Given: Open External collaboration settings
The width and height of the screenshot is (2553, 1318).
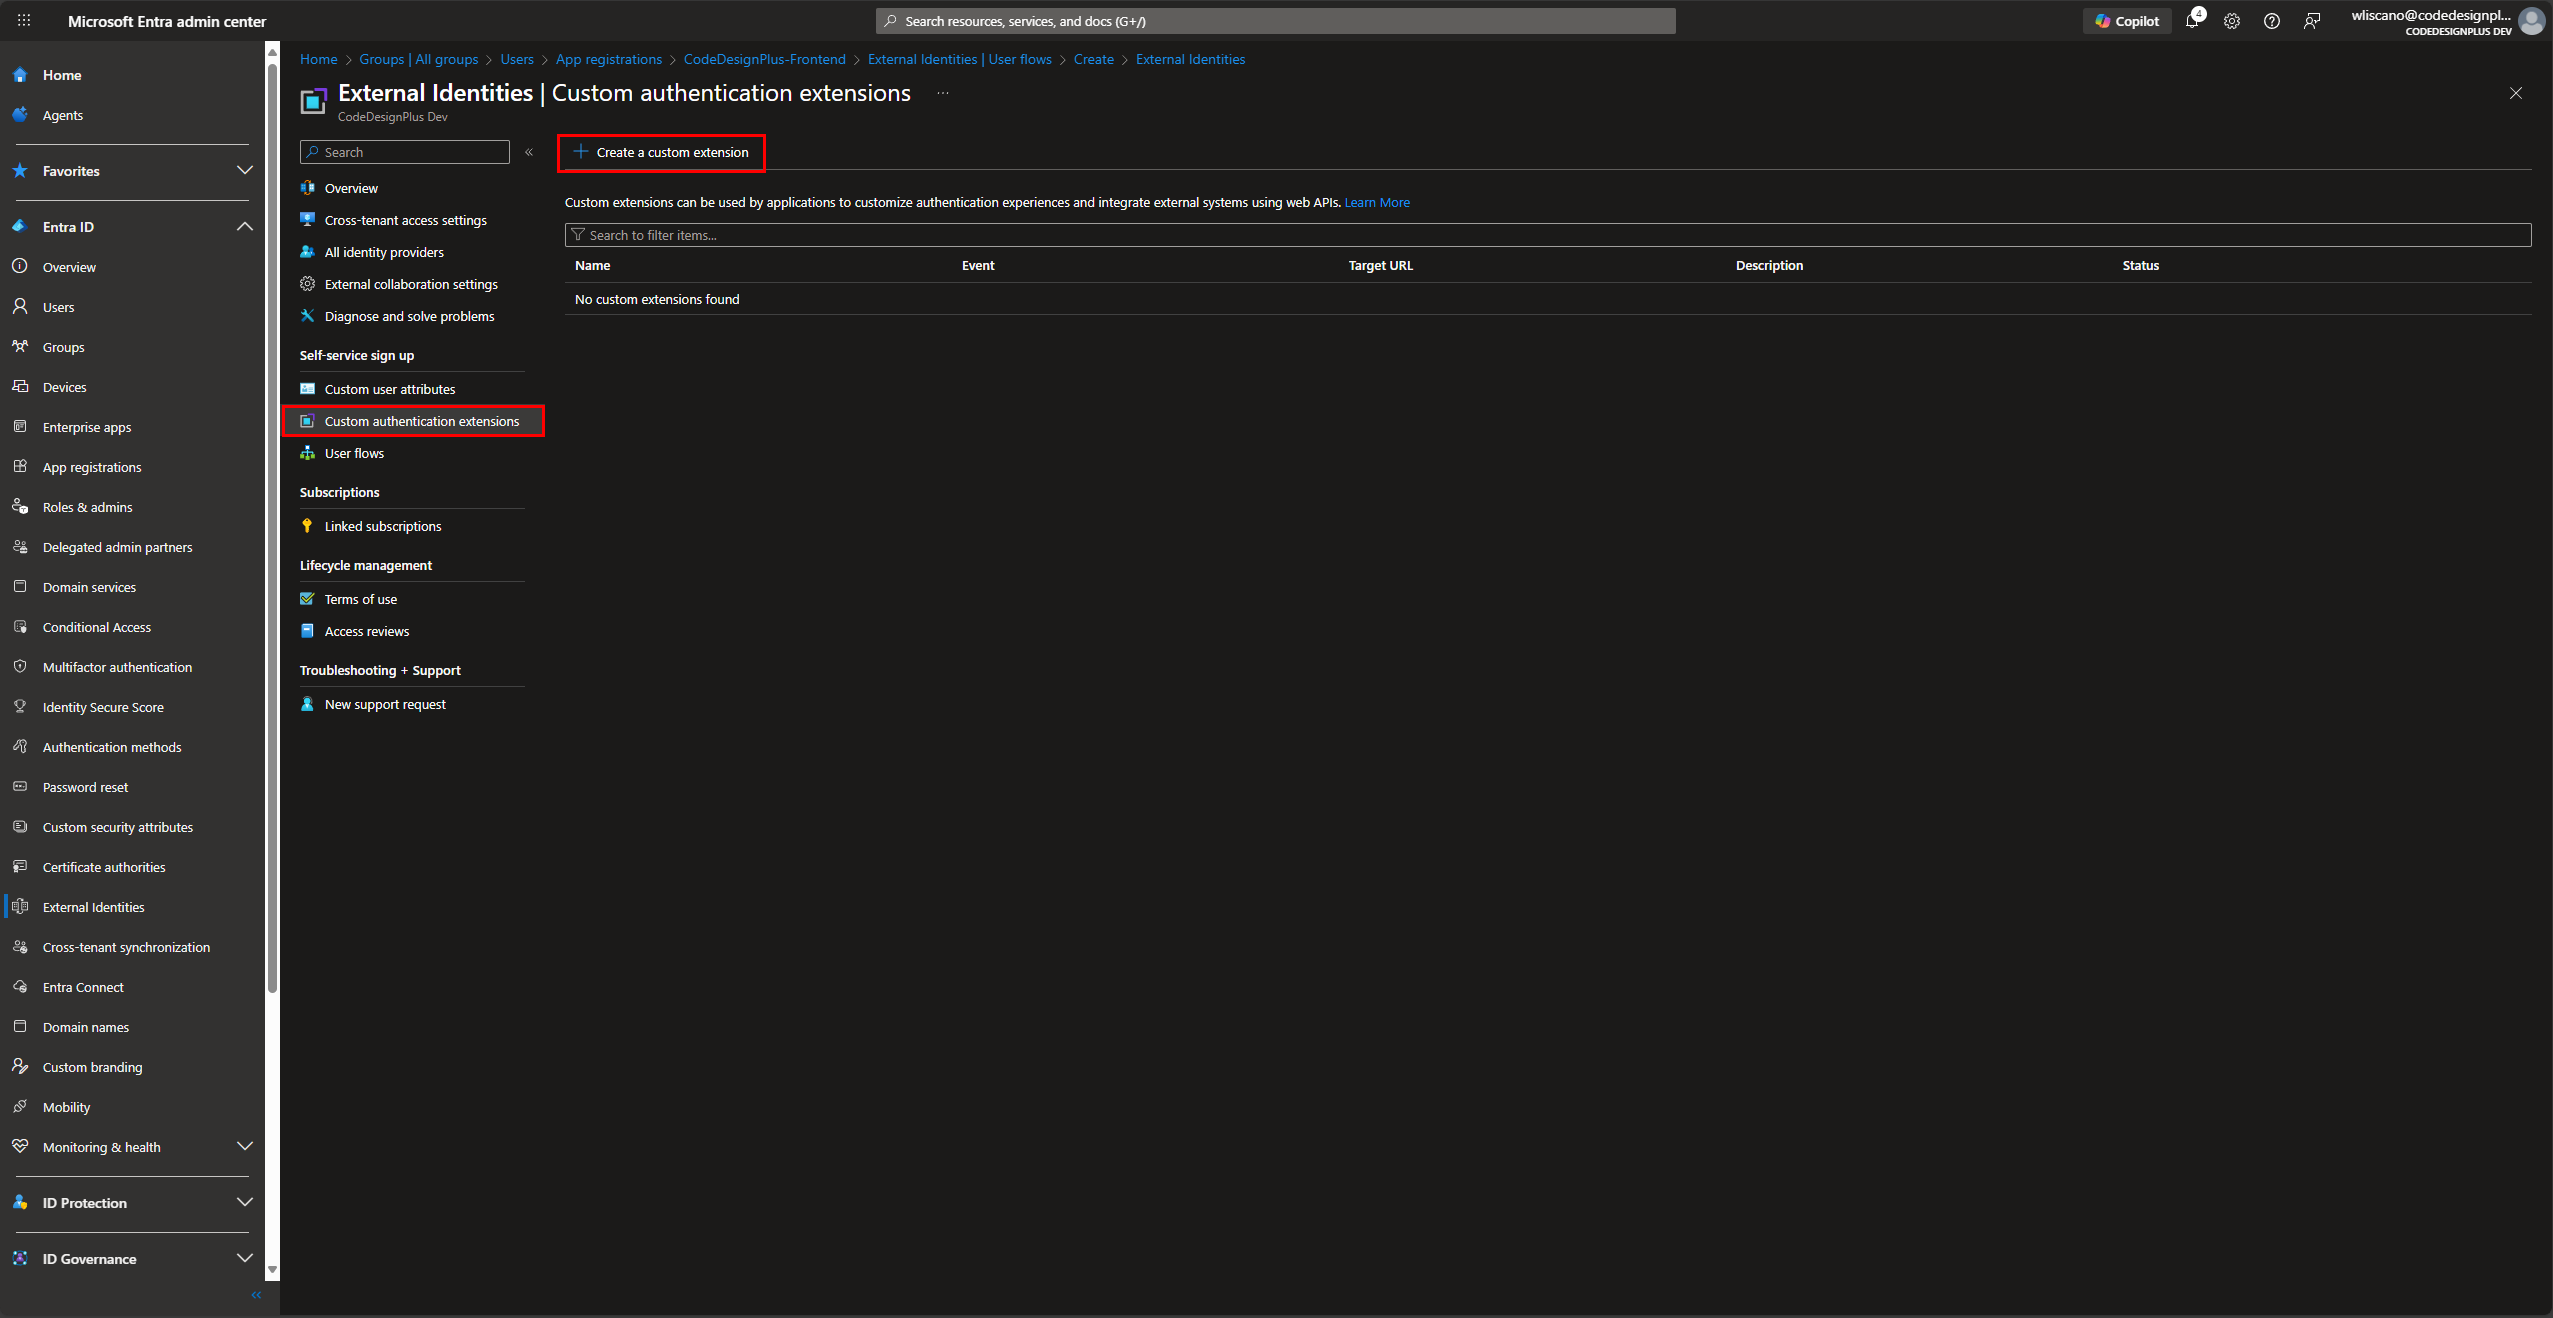Looking at the screenshot, I should pos(412,284).
